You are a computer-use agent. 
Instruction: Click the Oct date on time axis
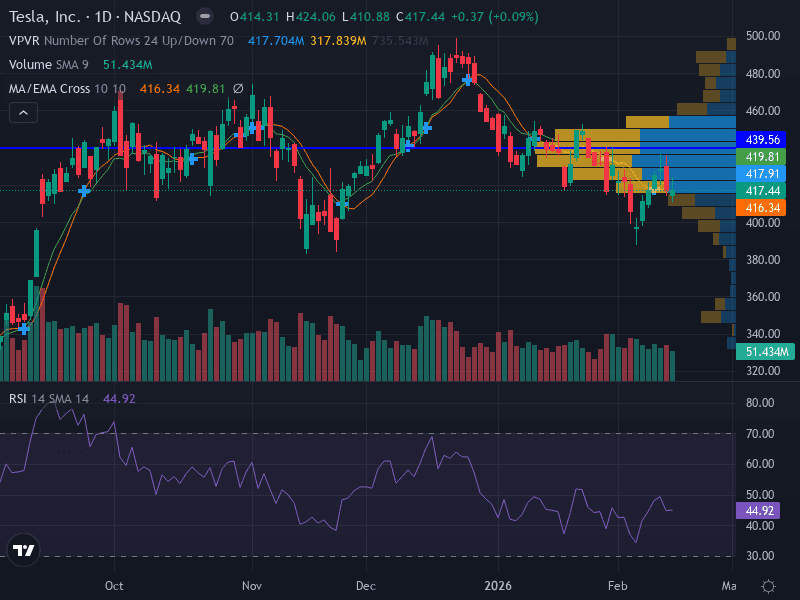(114, 586)
